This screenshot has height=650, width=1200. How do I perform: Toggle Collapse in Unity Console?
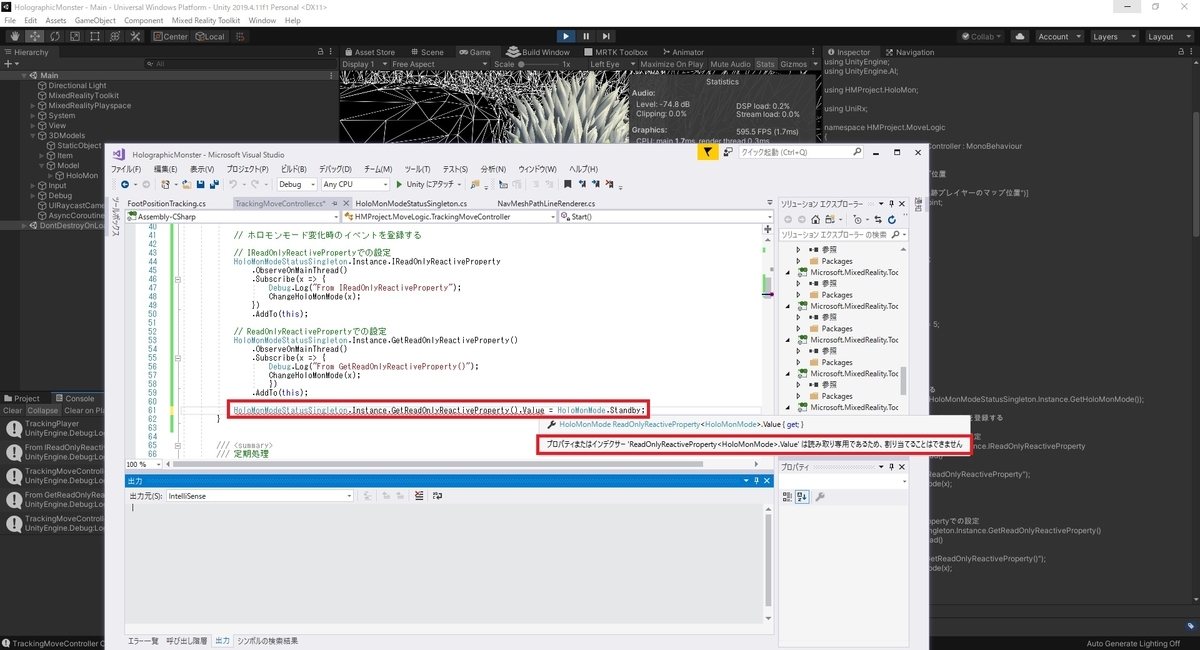[x=42, y=411]
